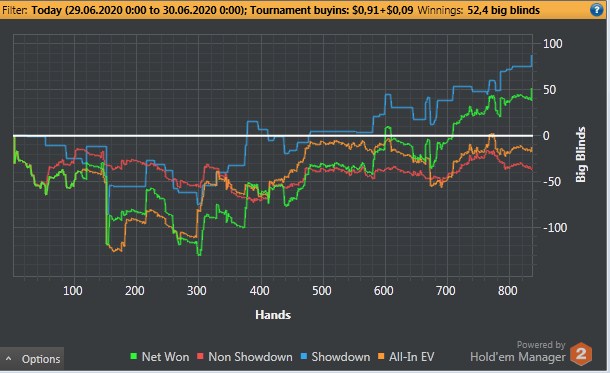610x373 pixels.
Task: Select the green Net Won legend swatch
Action: tap(133, 356)
